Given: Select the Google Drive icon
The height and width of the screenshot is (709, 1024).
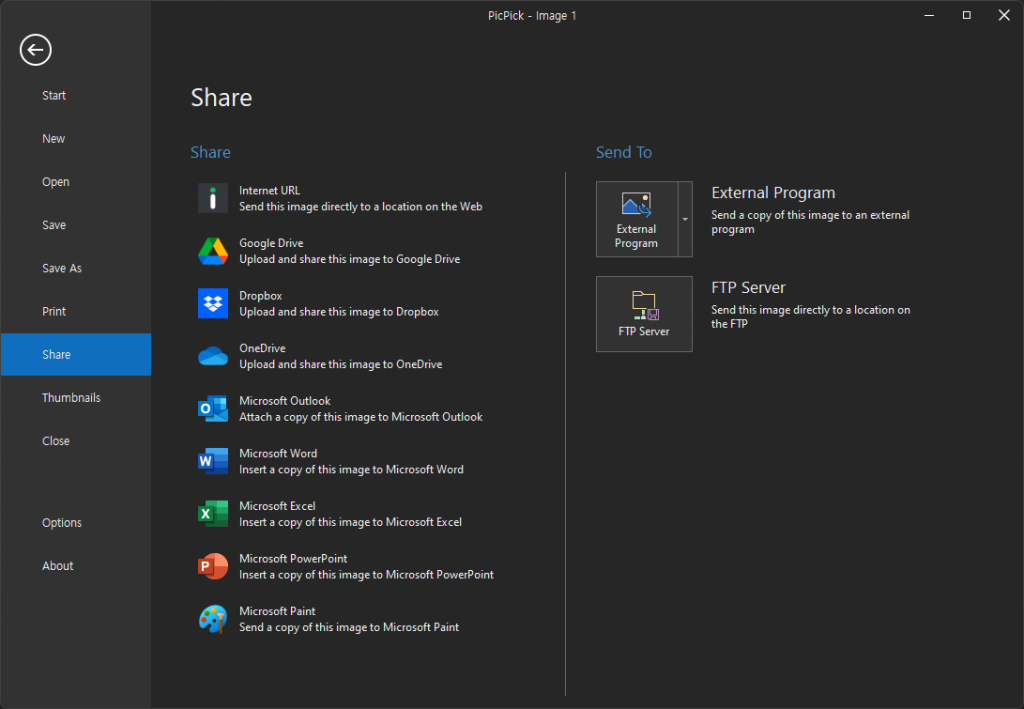Looking at the screenshot, I should 213,251.
